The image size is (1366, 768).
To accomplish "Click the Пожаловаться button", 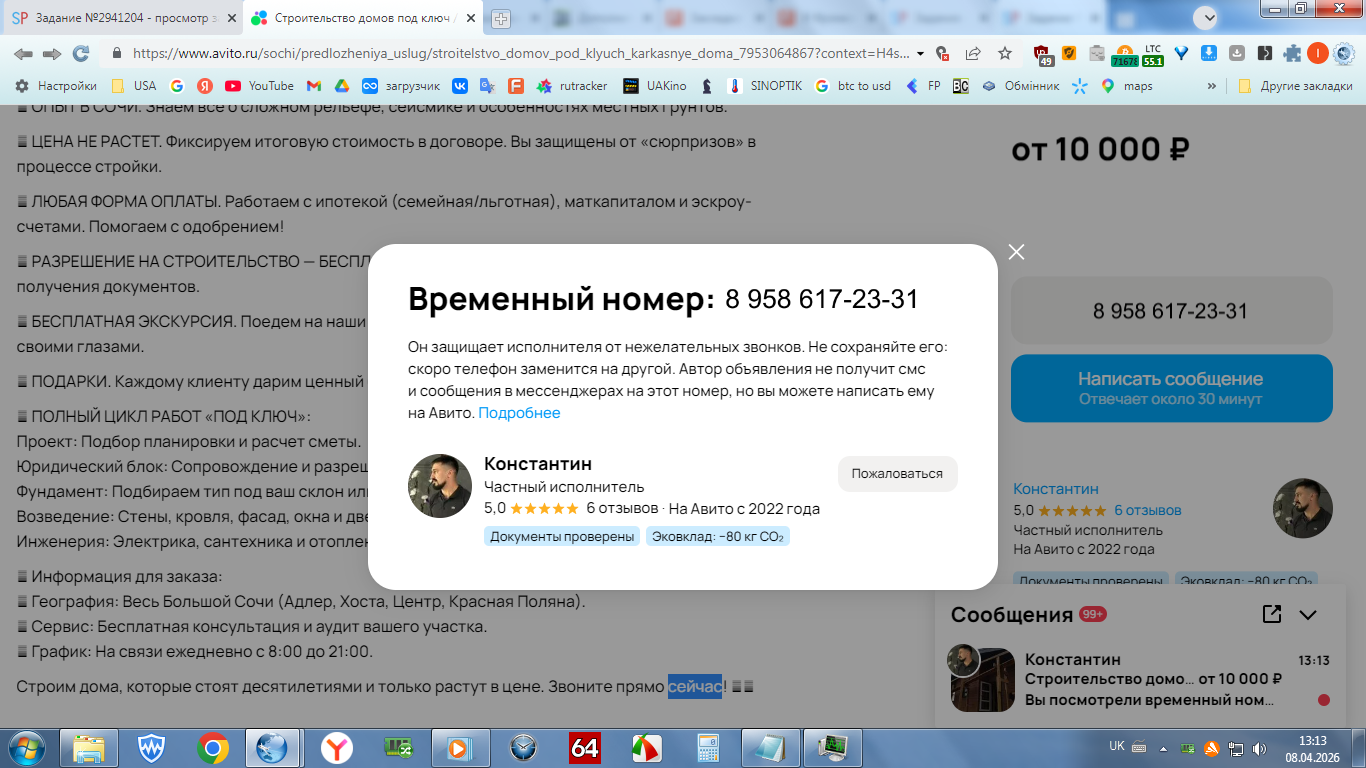I will (x=897, y=474).
